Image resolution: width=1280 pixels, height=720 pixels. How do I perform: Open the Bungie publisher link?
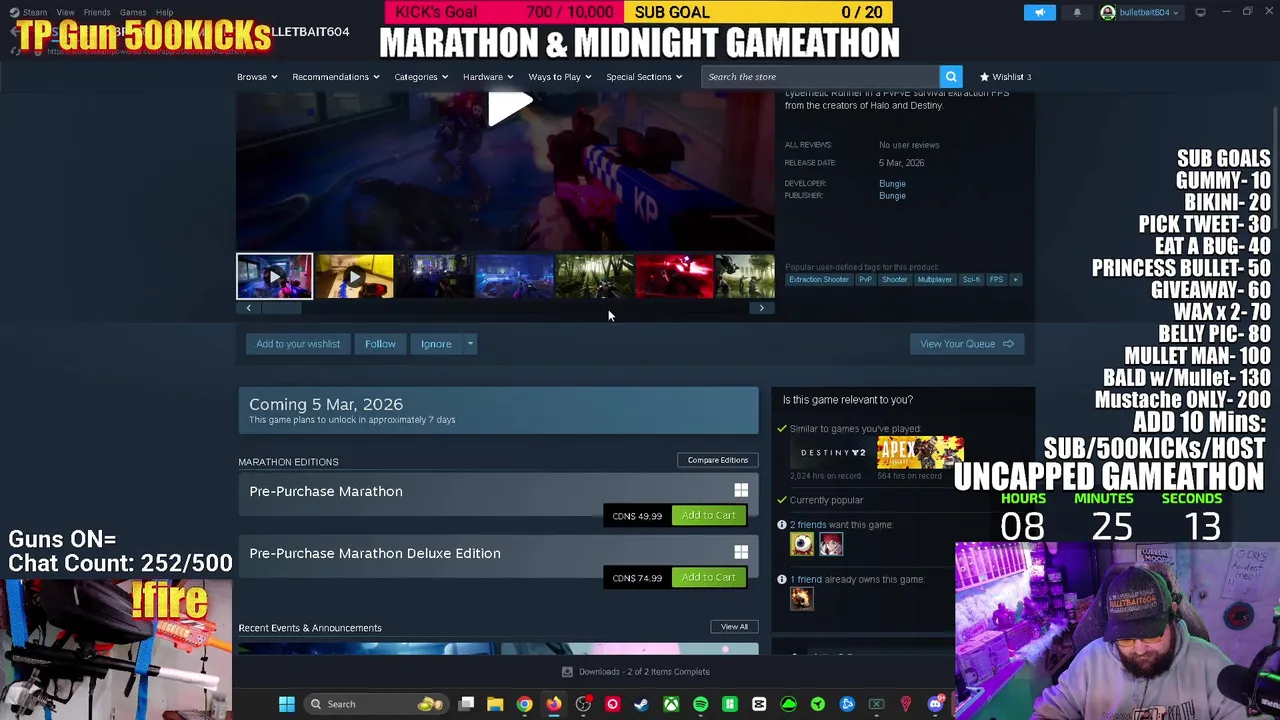tap(892, 196)
